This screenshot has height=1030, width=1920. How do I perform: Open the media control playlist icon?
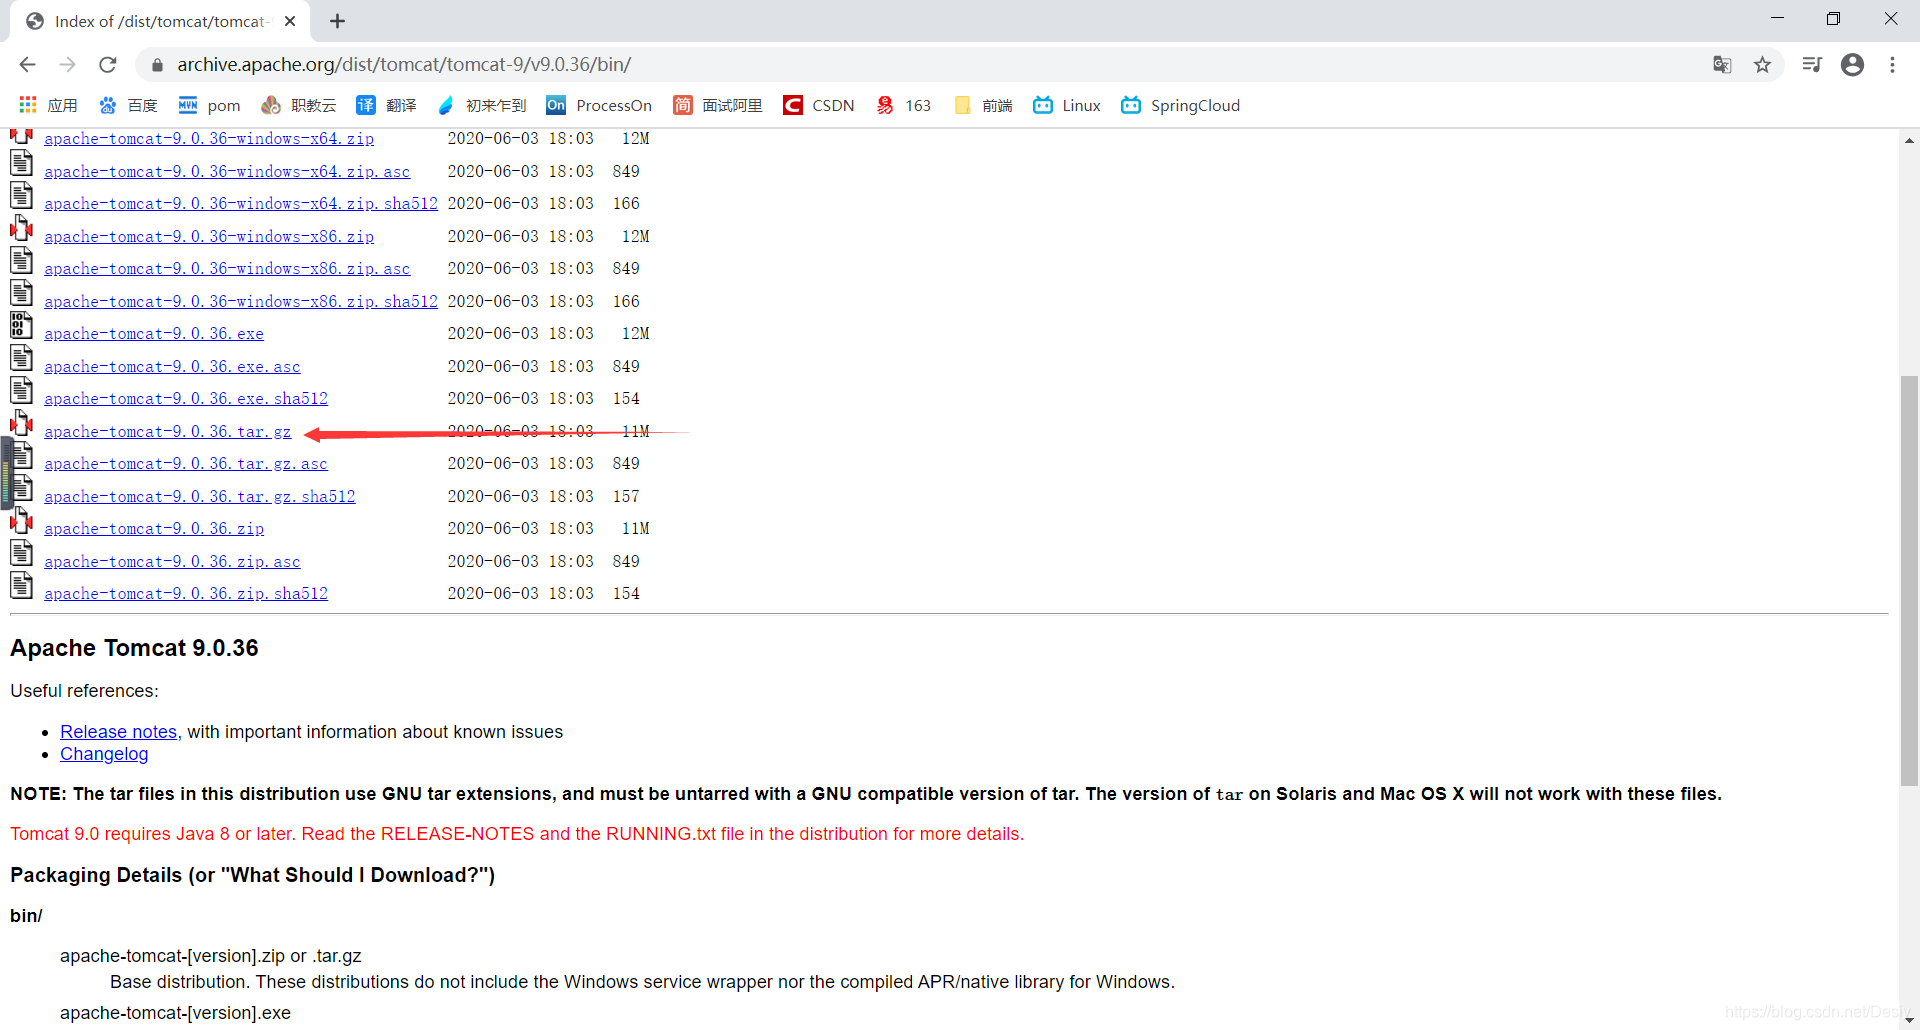point(1812,65)
